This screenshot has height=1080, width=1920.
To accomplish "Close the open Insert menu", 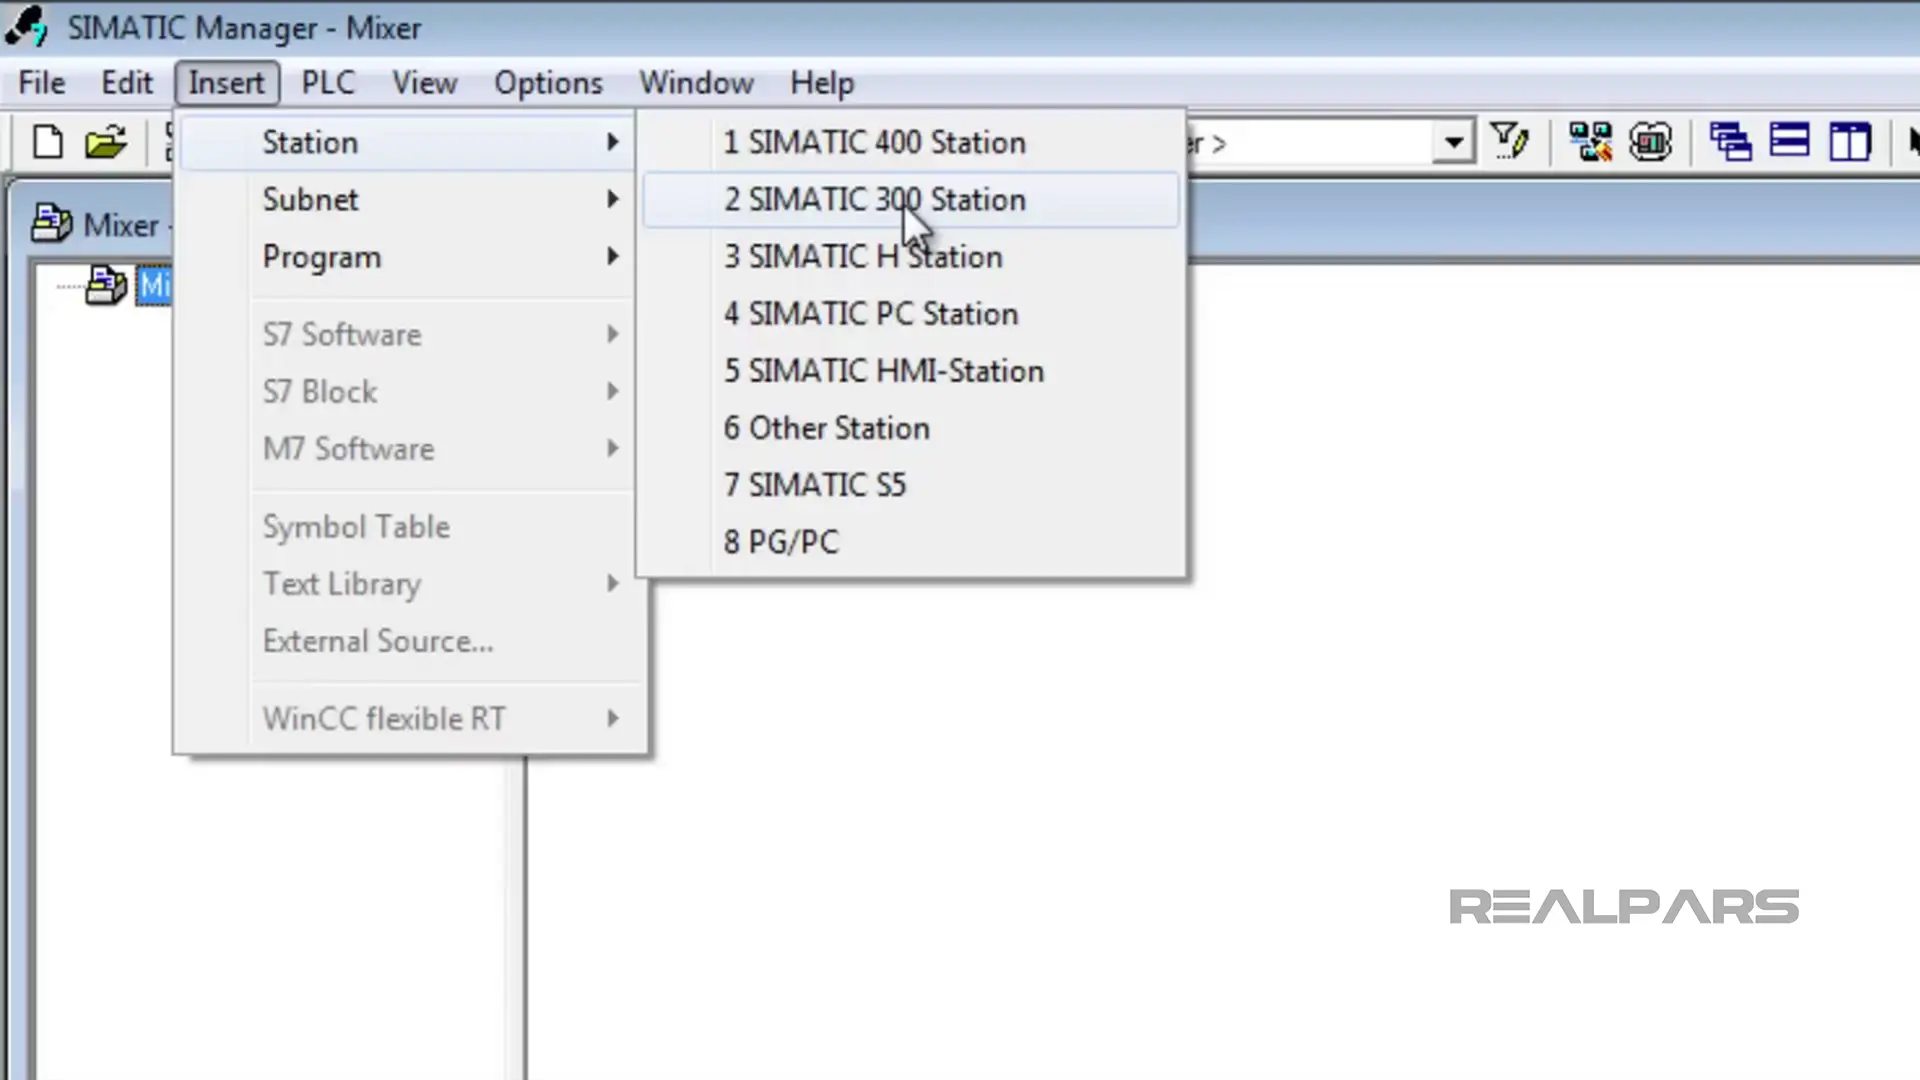I will click(x=227, y=82).
